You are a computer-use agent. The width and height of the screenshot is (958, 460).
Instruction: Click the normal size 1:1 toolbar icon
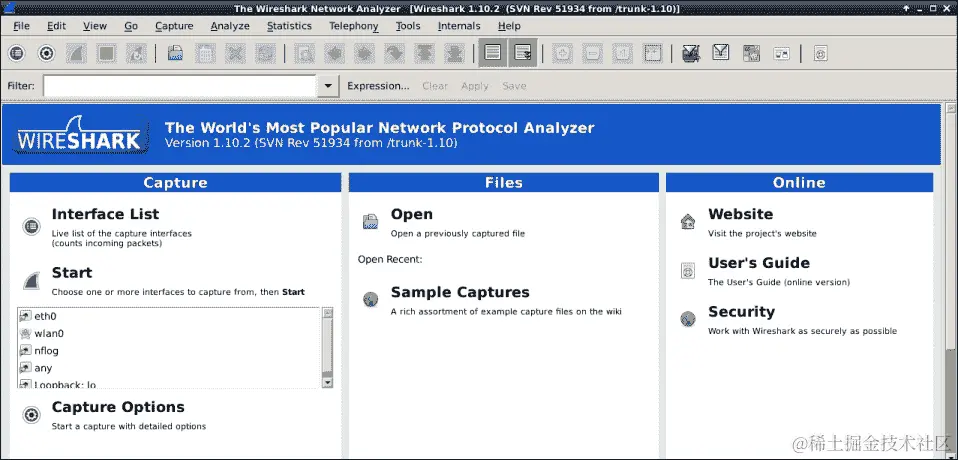[622, 54]
